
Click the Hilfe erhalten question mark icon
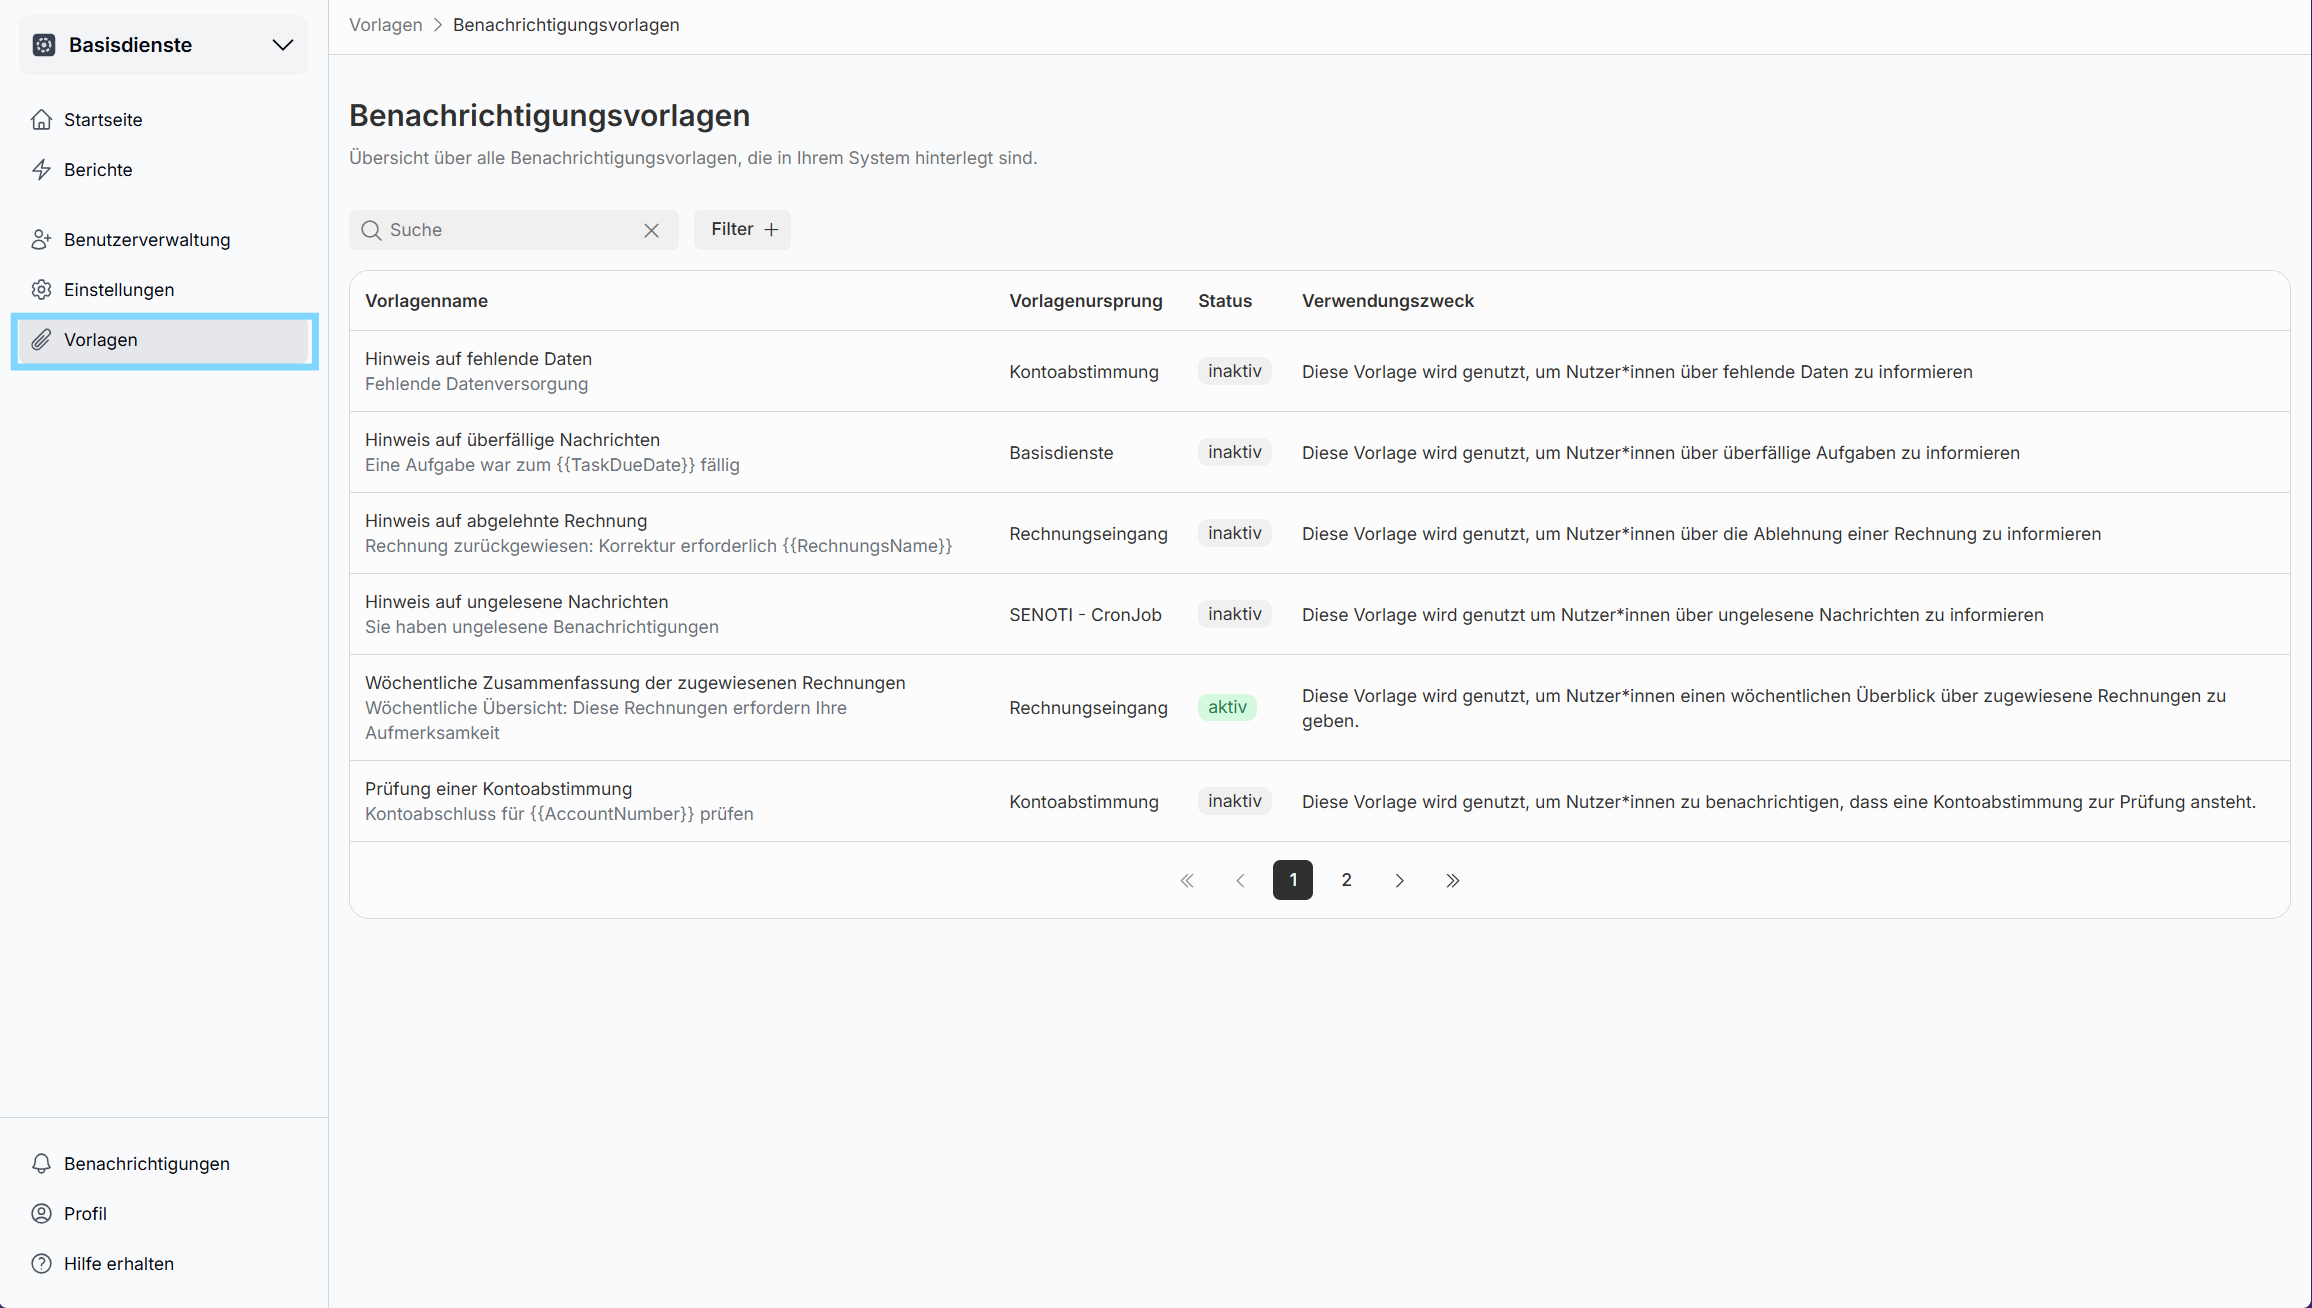point(41,1264)
